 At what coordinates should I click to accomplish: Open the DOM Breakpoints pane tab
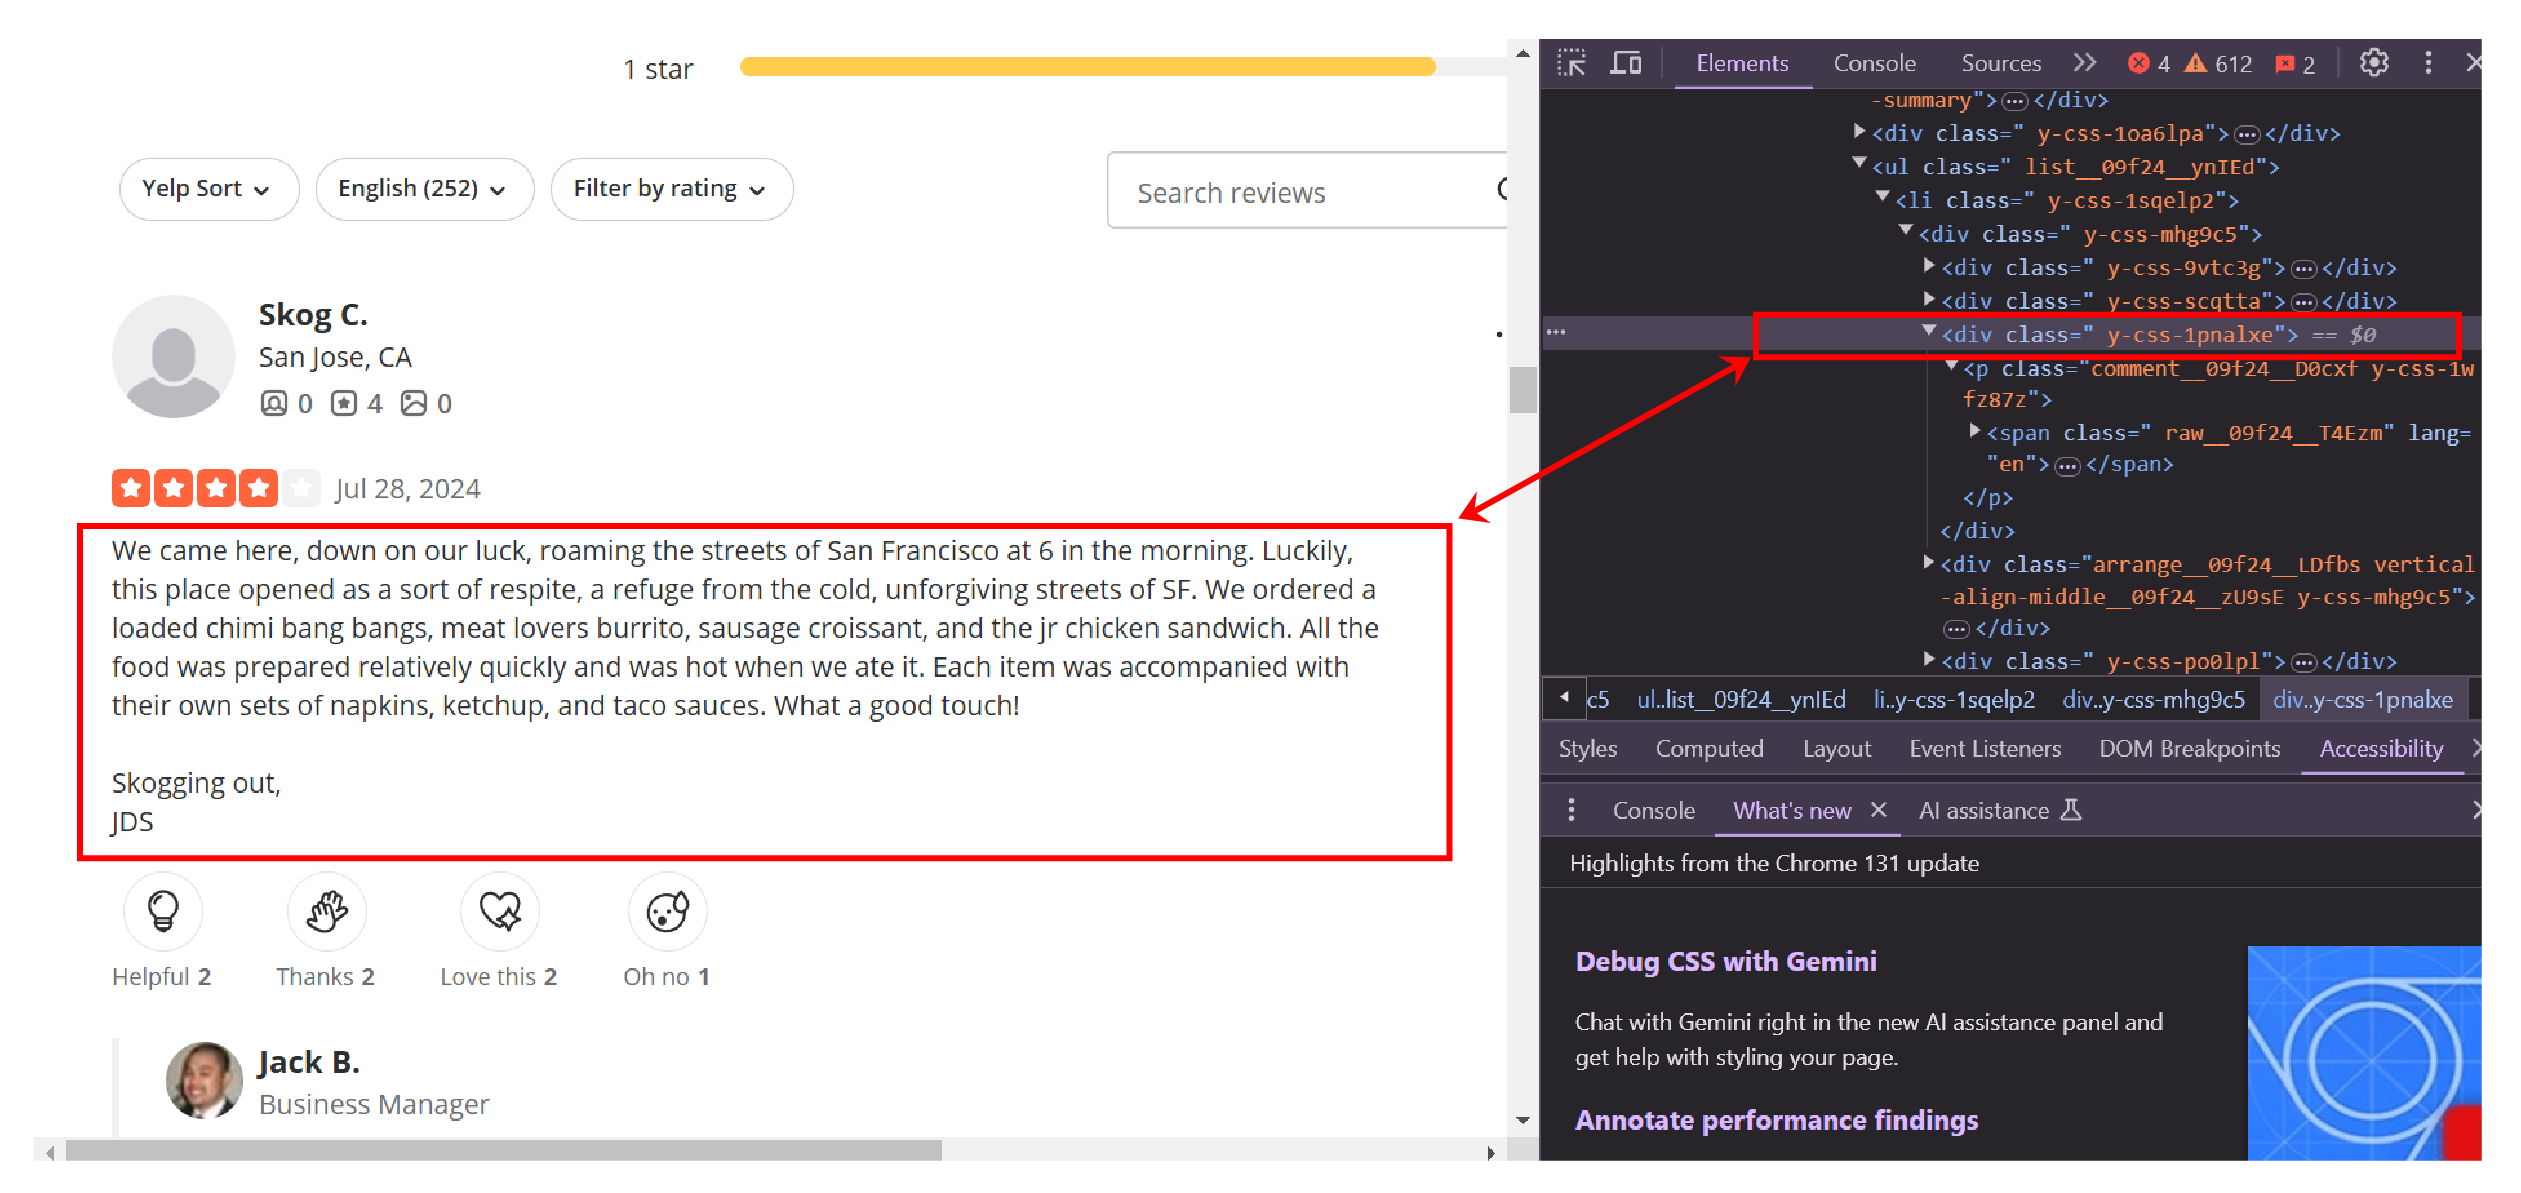pos(2189,749)
